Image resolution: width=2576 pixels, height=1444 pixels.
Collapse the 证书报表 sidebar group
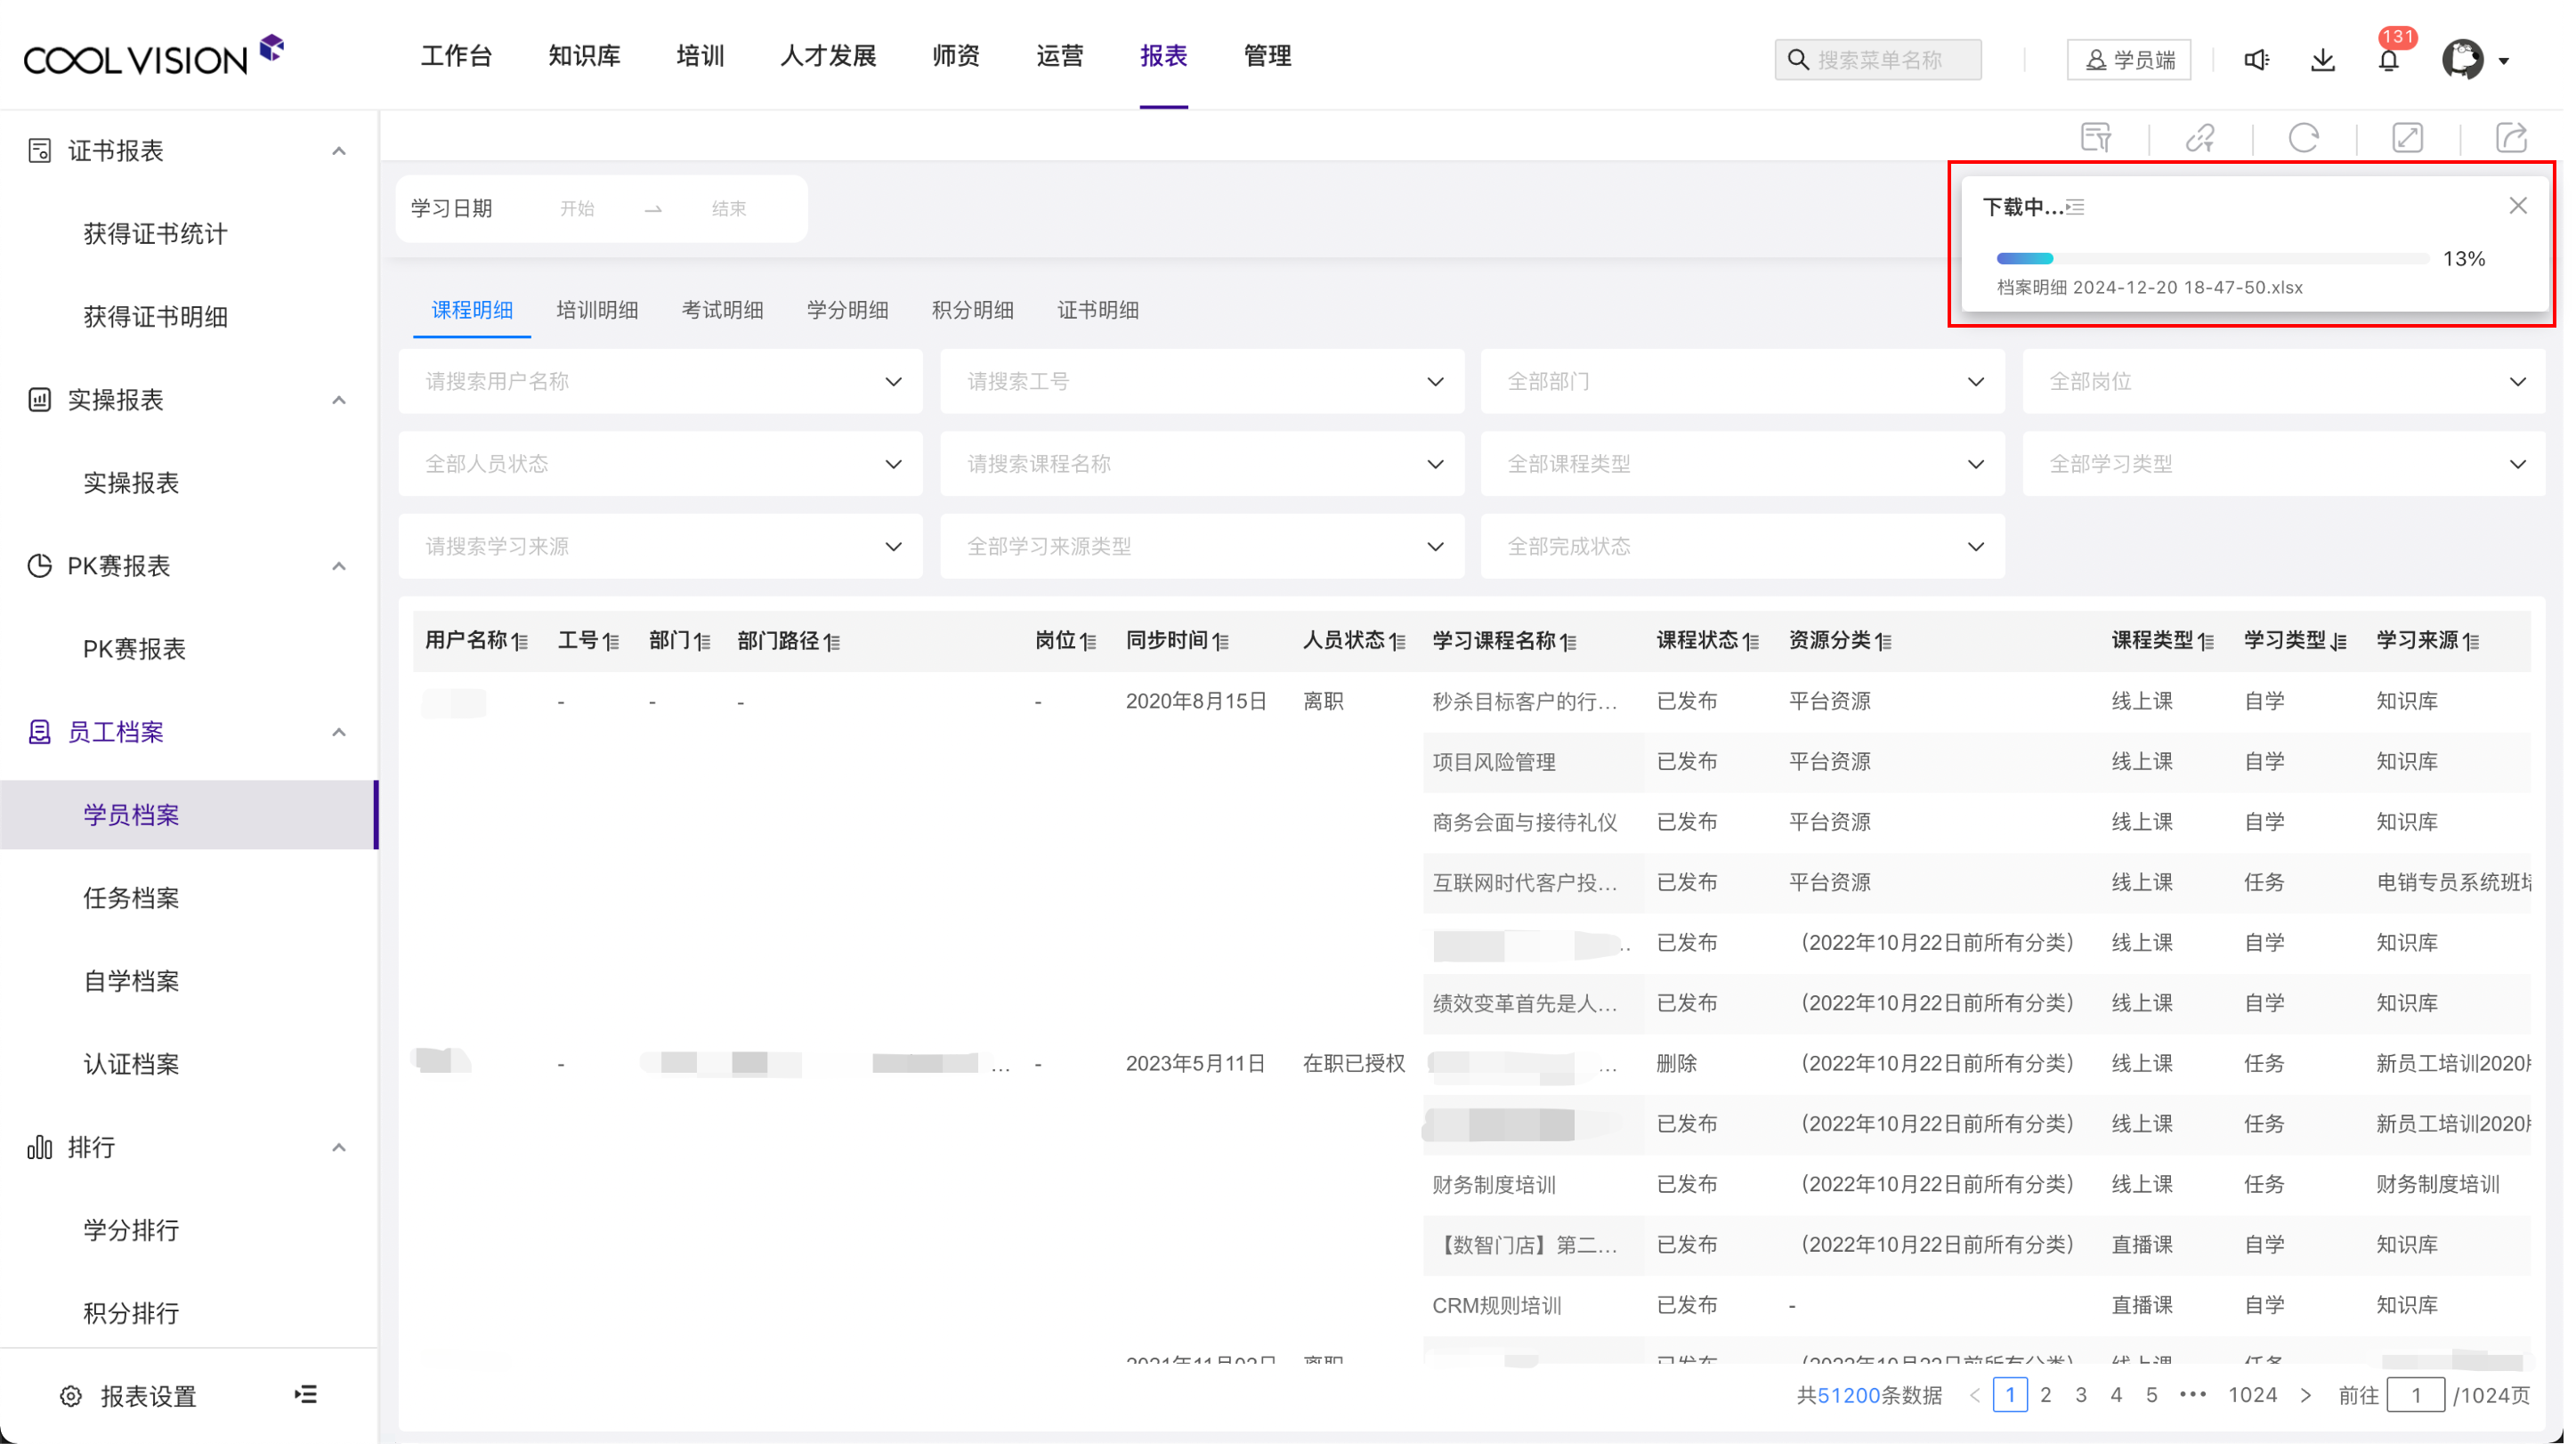tap(339, 151)
